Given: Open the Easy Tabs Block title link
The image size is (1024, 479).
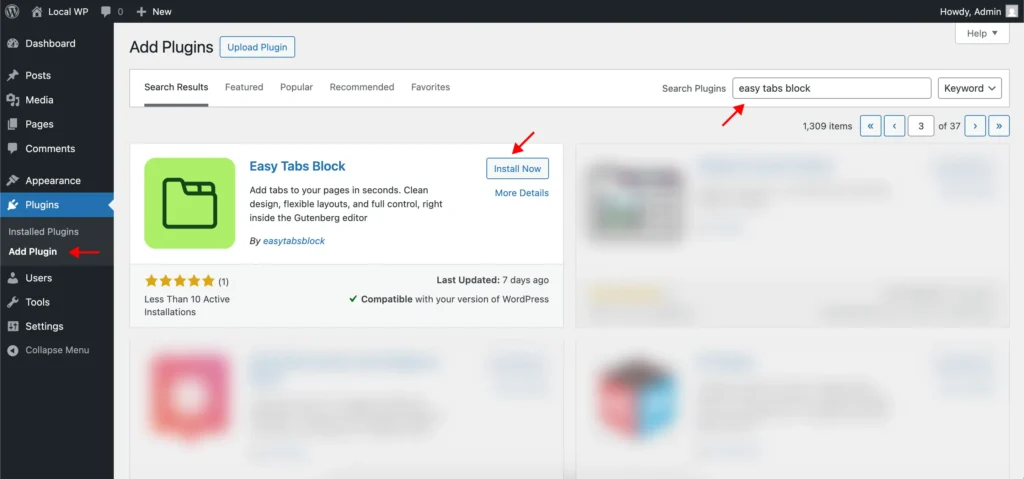Looking at the screenshot, I should [x=297, y=166].
